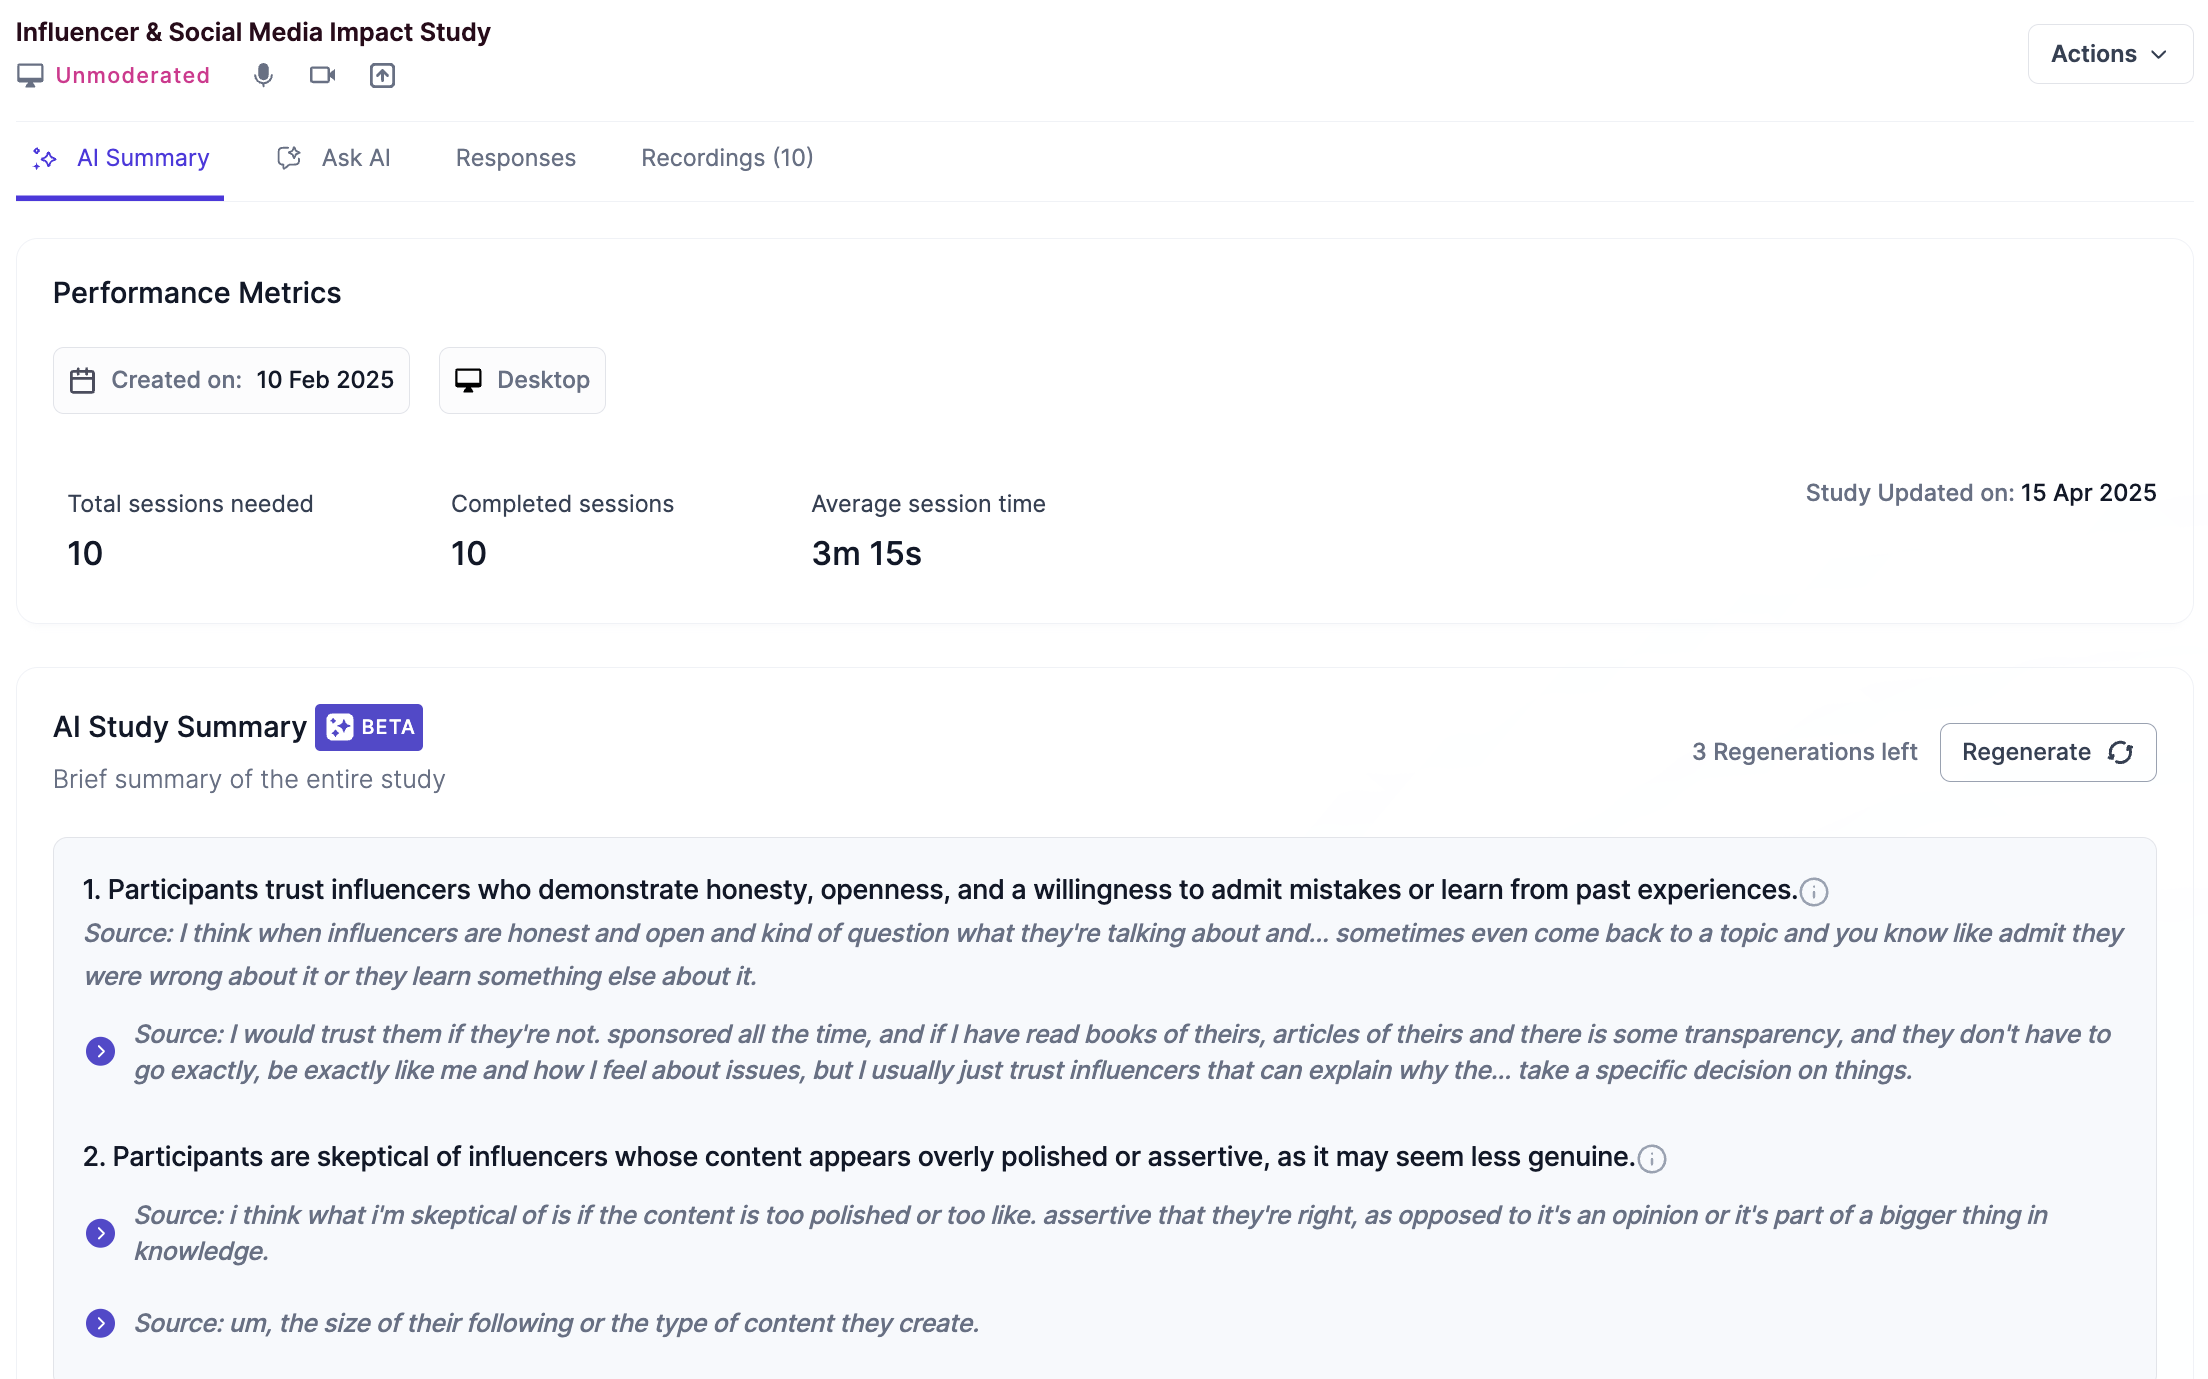
Task: Open the Responses tab
Action: [x=516, y=158]
